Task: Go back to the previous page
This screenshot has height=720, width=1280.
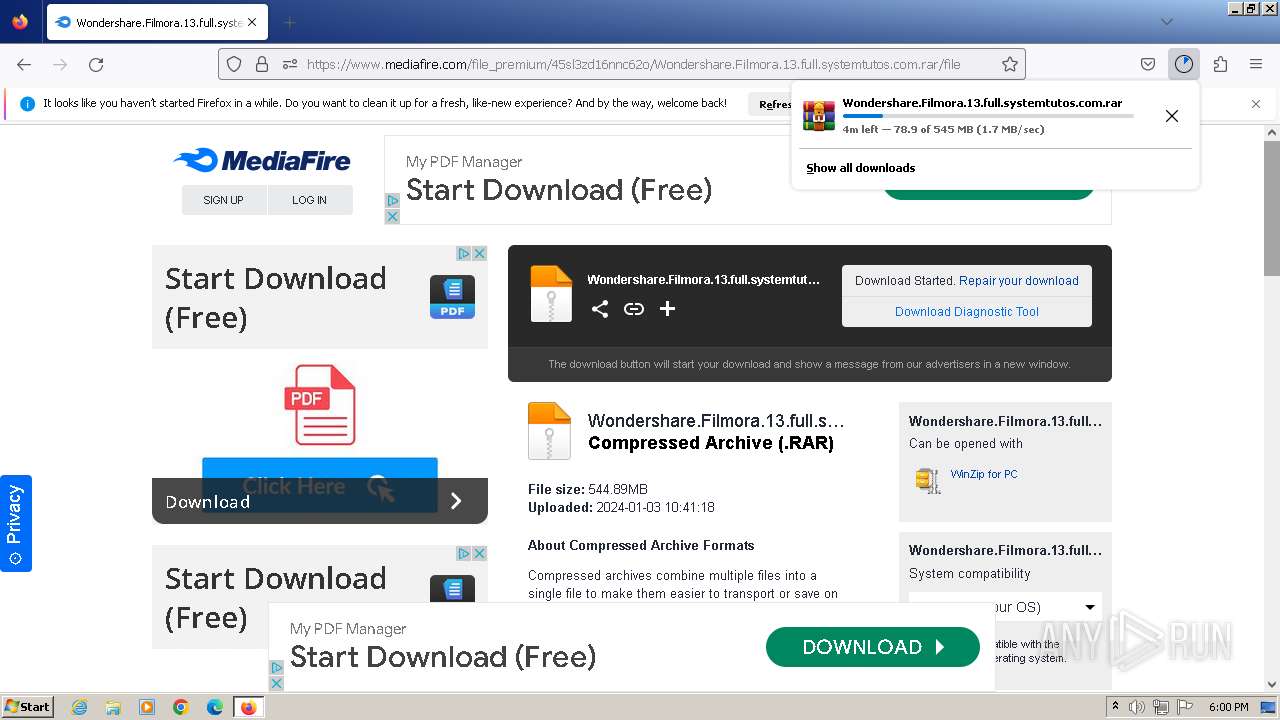Action: (24, 64)
